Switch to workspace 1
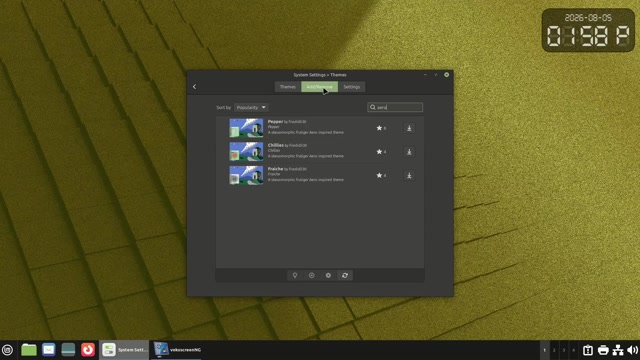The image size is (640, 360). pos(544,350)
